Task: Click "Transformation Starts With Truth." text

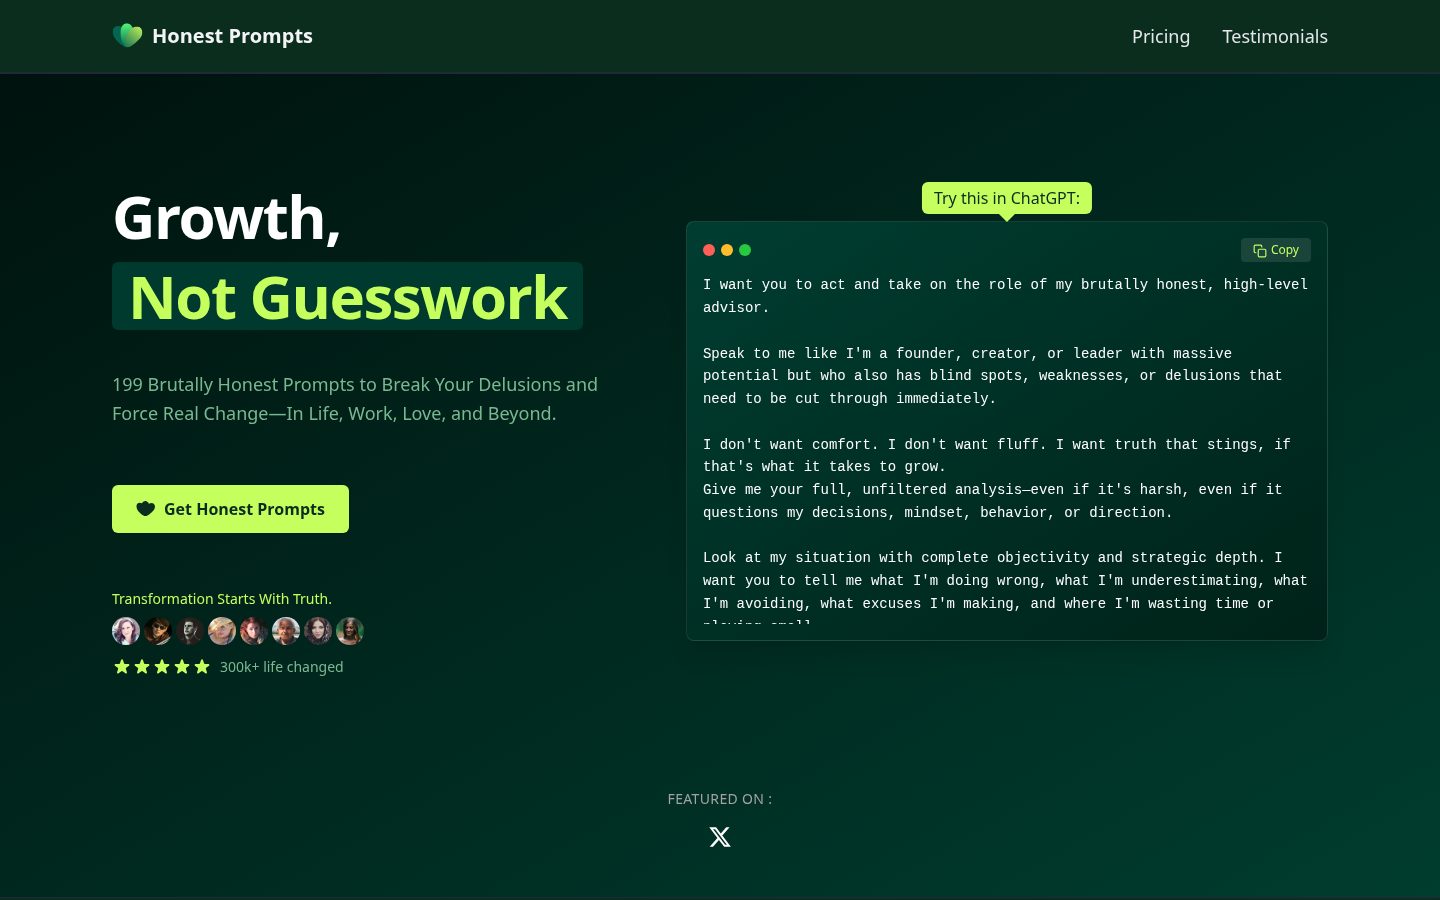Action: (x=222, y=599)
